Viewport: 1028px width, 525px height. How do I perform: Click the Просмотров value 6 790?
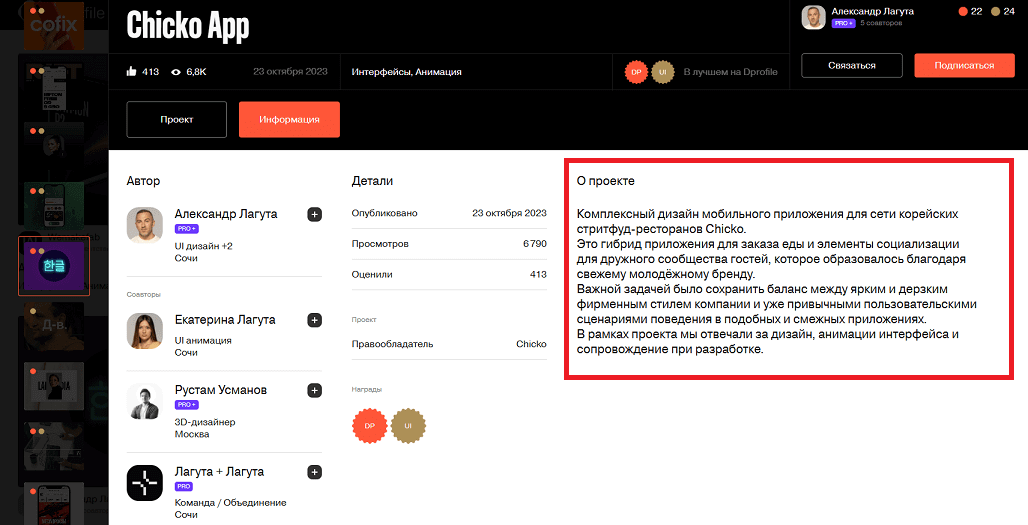(x=535, y=244)
